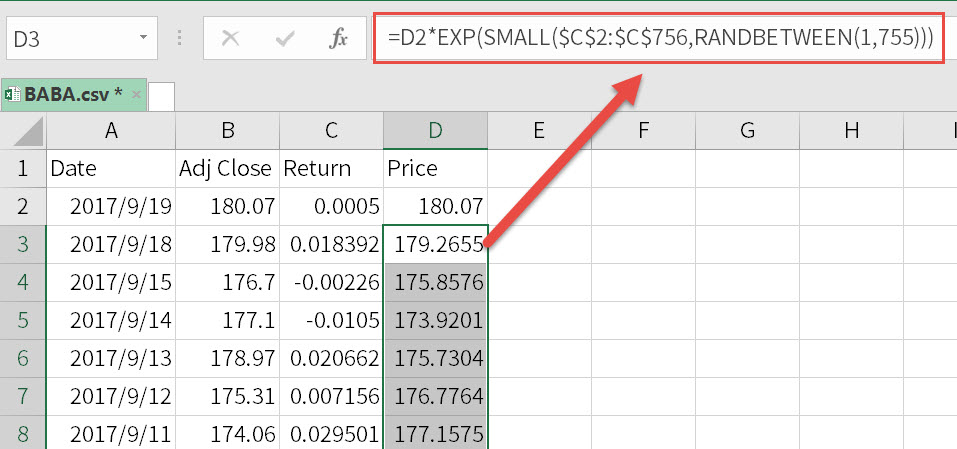Viewport: 957px width, 449px height.
Task: Click inside the formula bar text
Action: pos(660,38)
